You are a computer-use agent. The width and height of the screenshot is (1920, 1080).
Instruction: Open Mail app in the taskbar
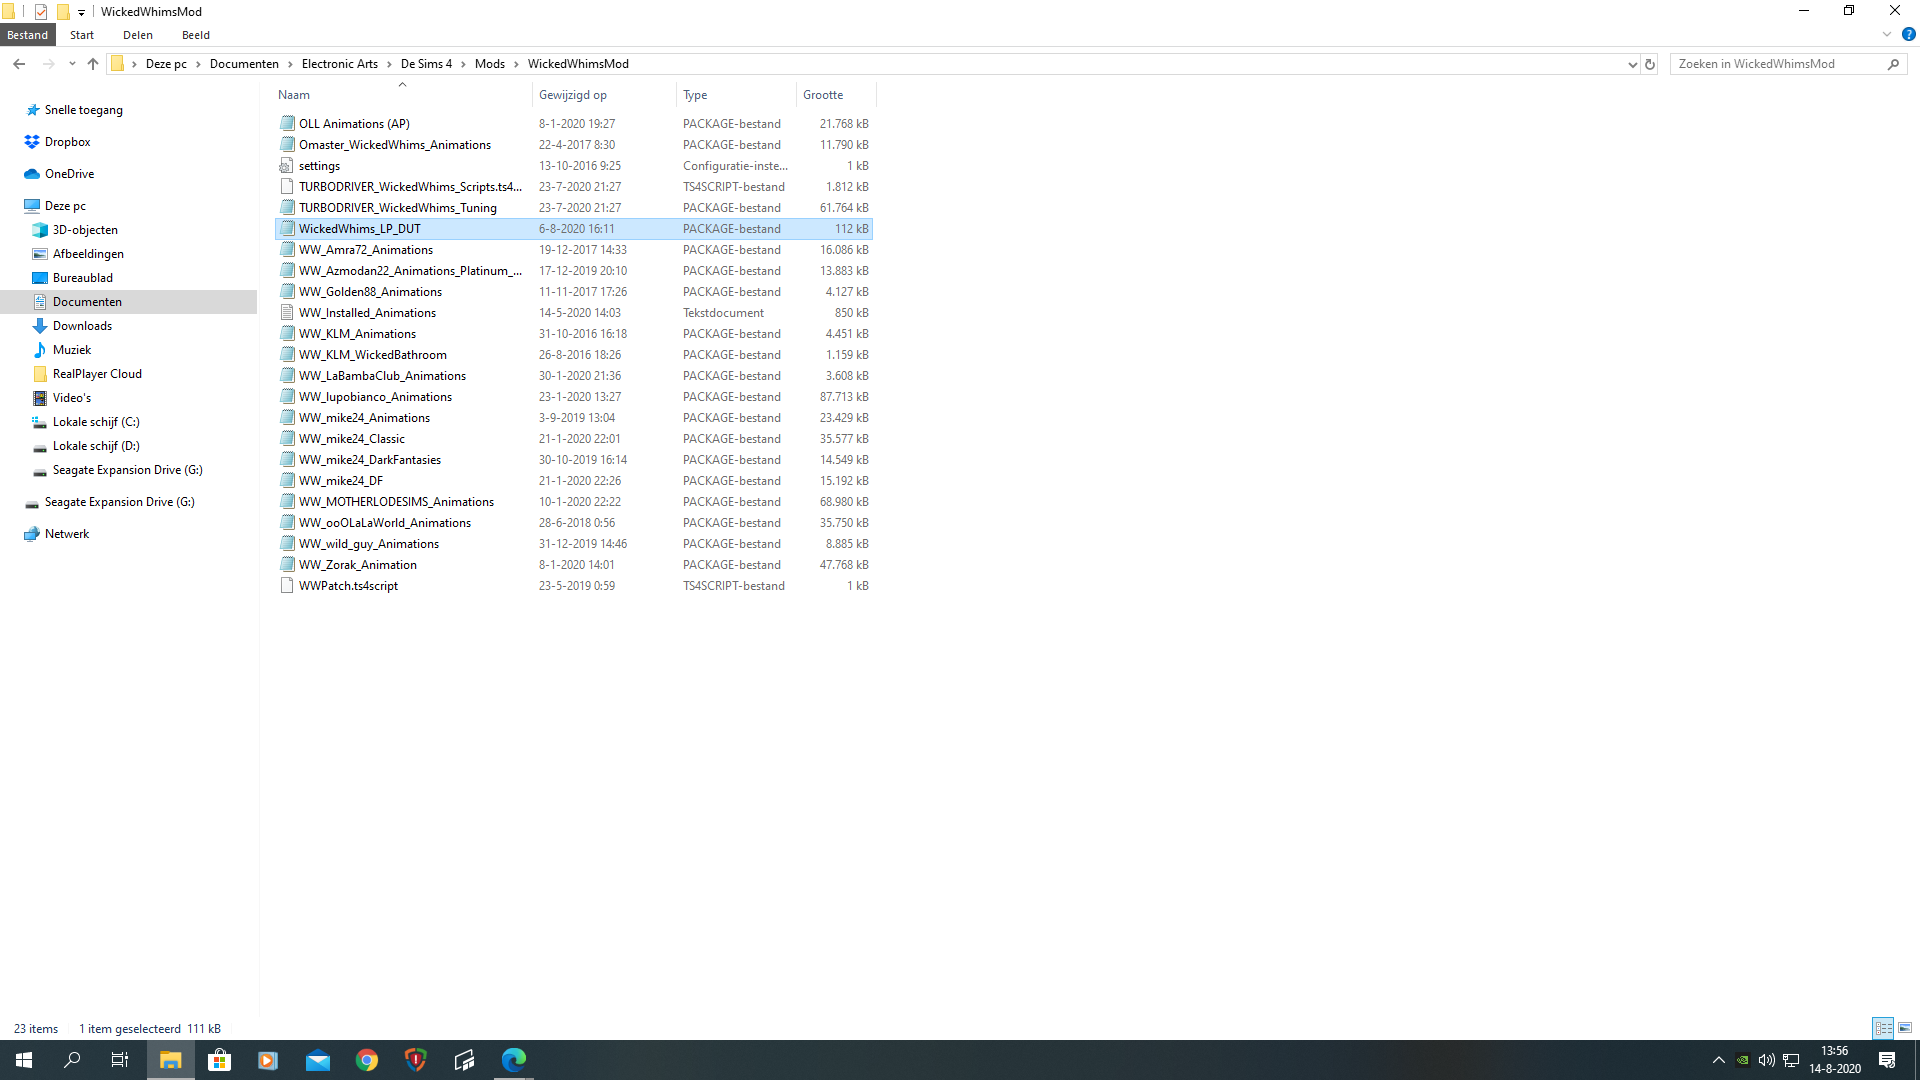click(x=317, y=1060)
